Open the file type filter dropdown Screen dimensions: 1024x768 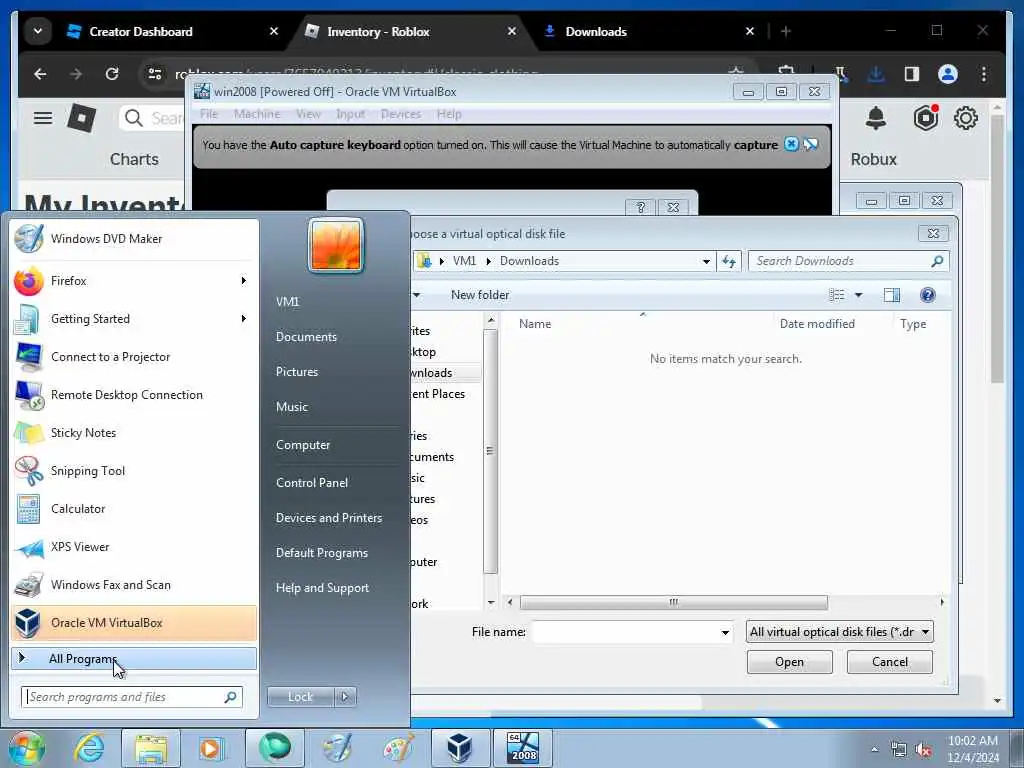(839, 632)
